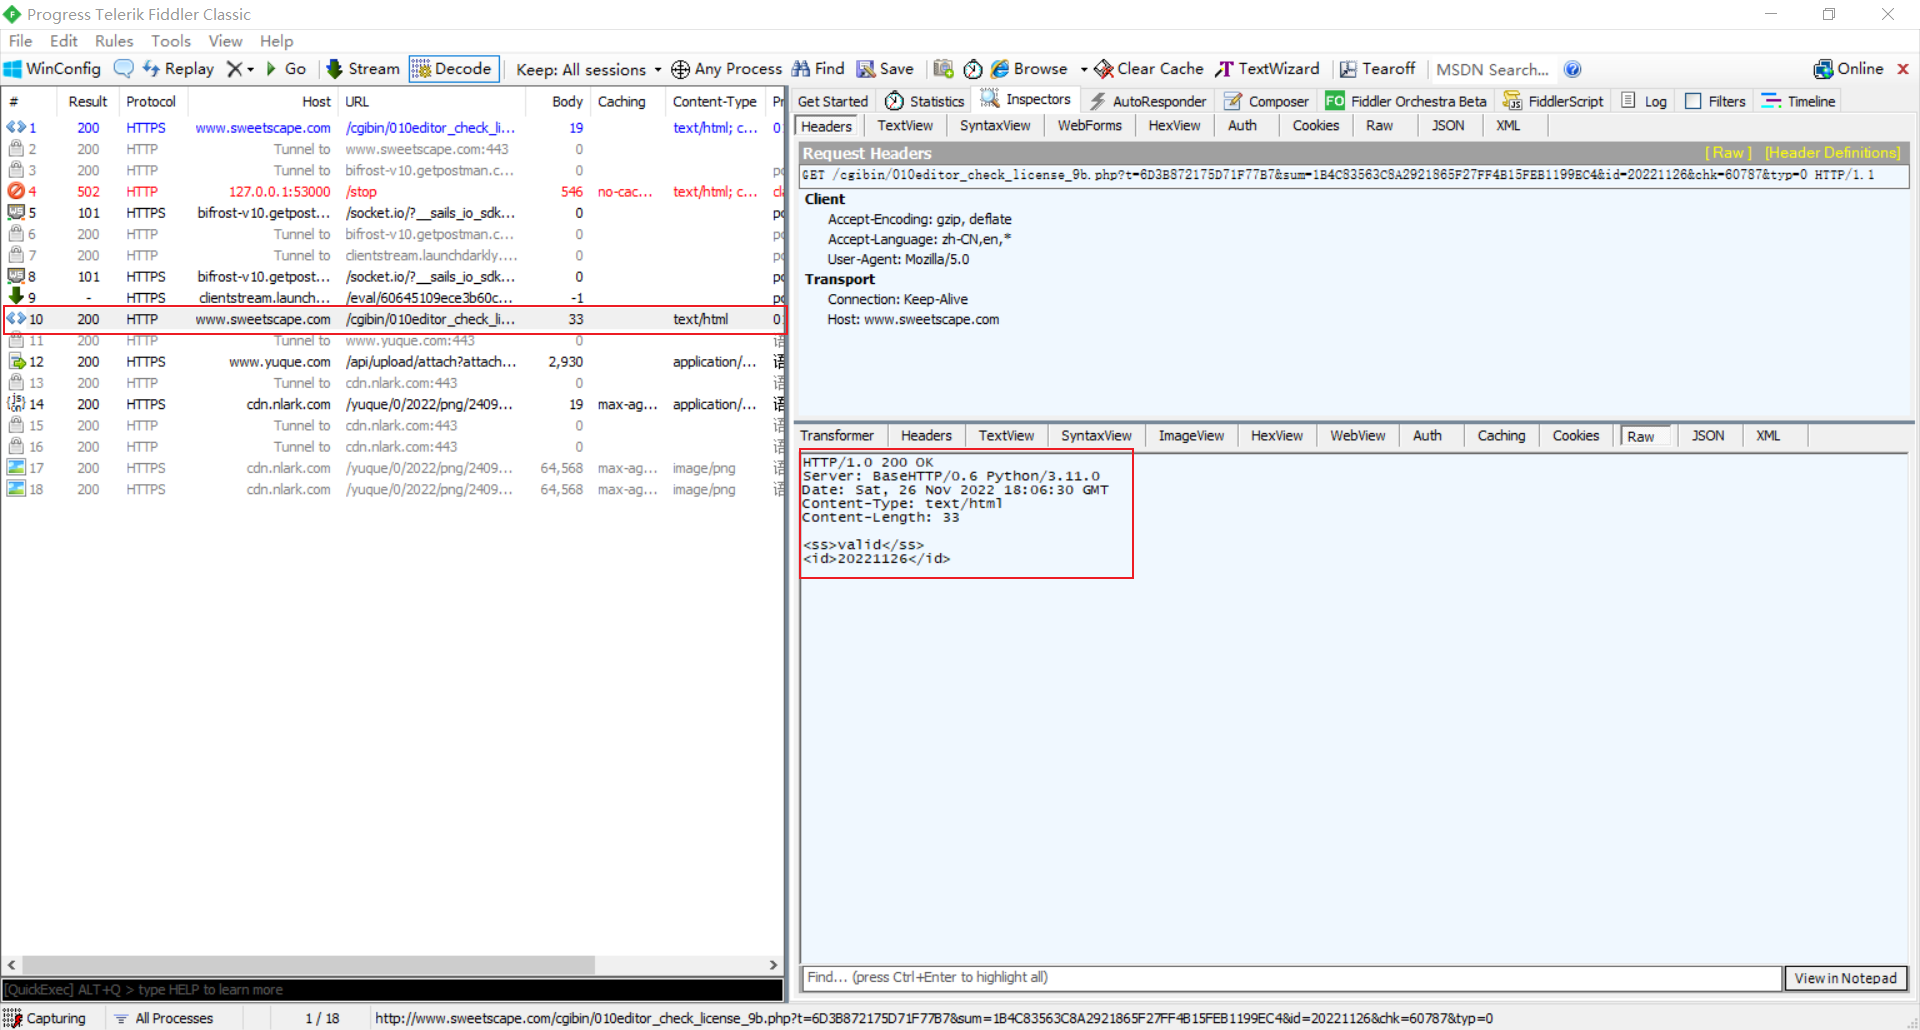Click the Find binoculars icon

click(x=801, y=69)
